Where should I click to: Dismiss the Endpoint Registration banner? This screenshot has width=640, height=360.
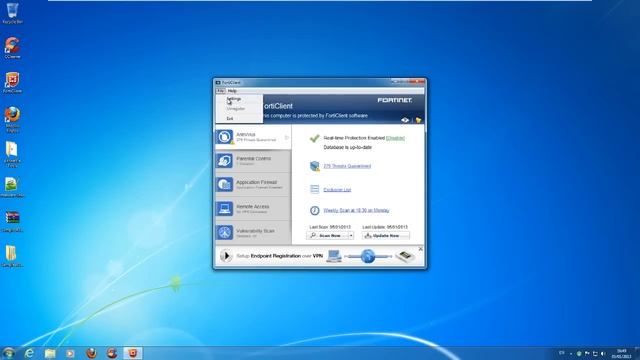[x=420, y=249]
